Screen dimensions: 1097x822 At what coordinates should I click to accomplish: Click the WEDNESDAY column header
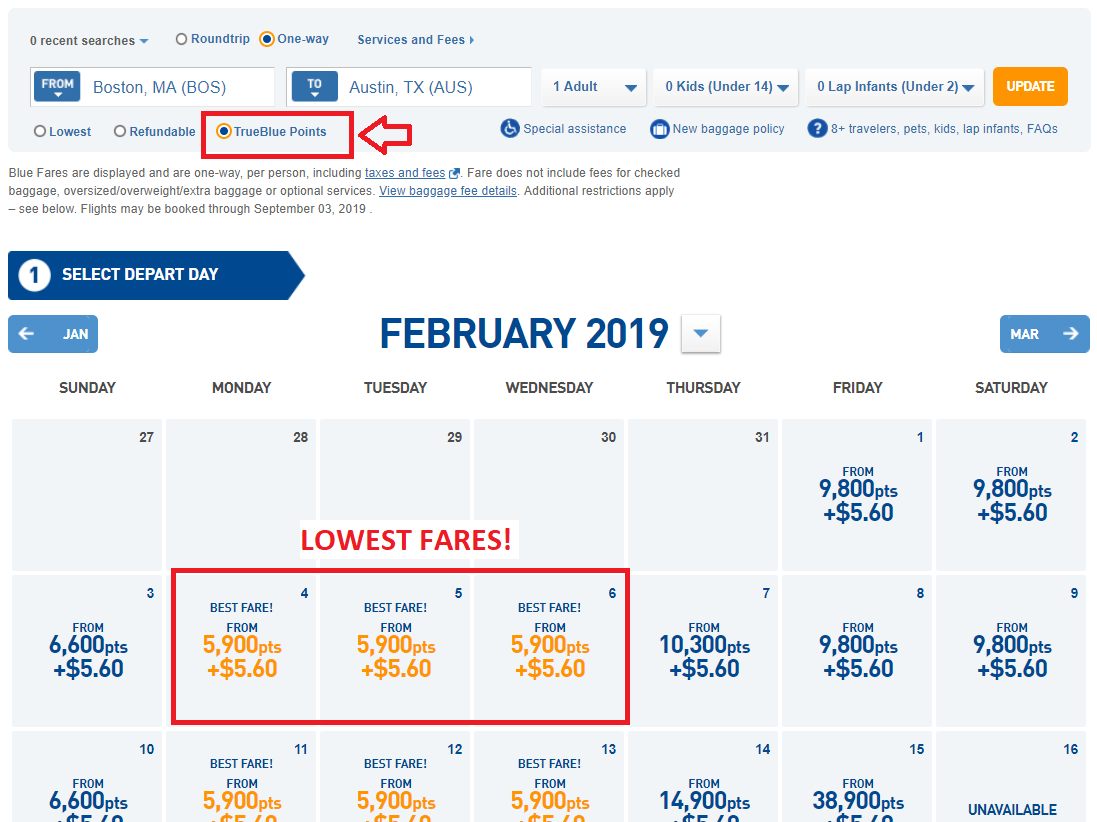click(x=549, y=388)
